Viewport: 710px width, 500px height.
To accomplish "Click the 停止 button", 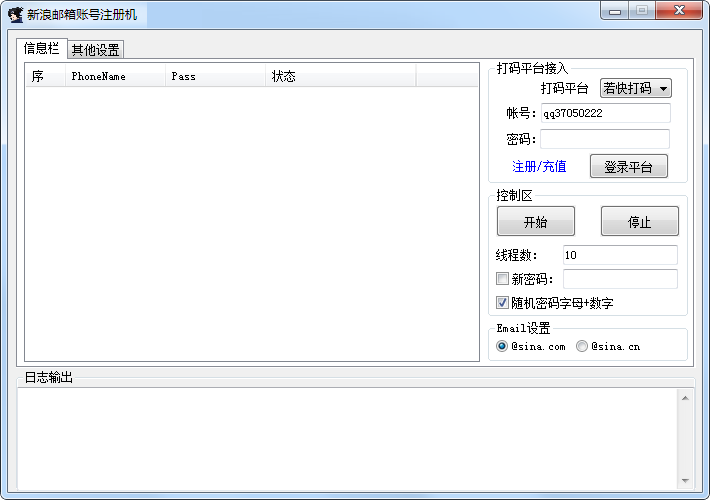I will [x=639, y=222].
